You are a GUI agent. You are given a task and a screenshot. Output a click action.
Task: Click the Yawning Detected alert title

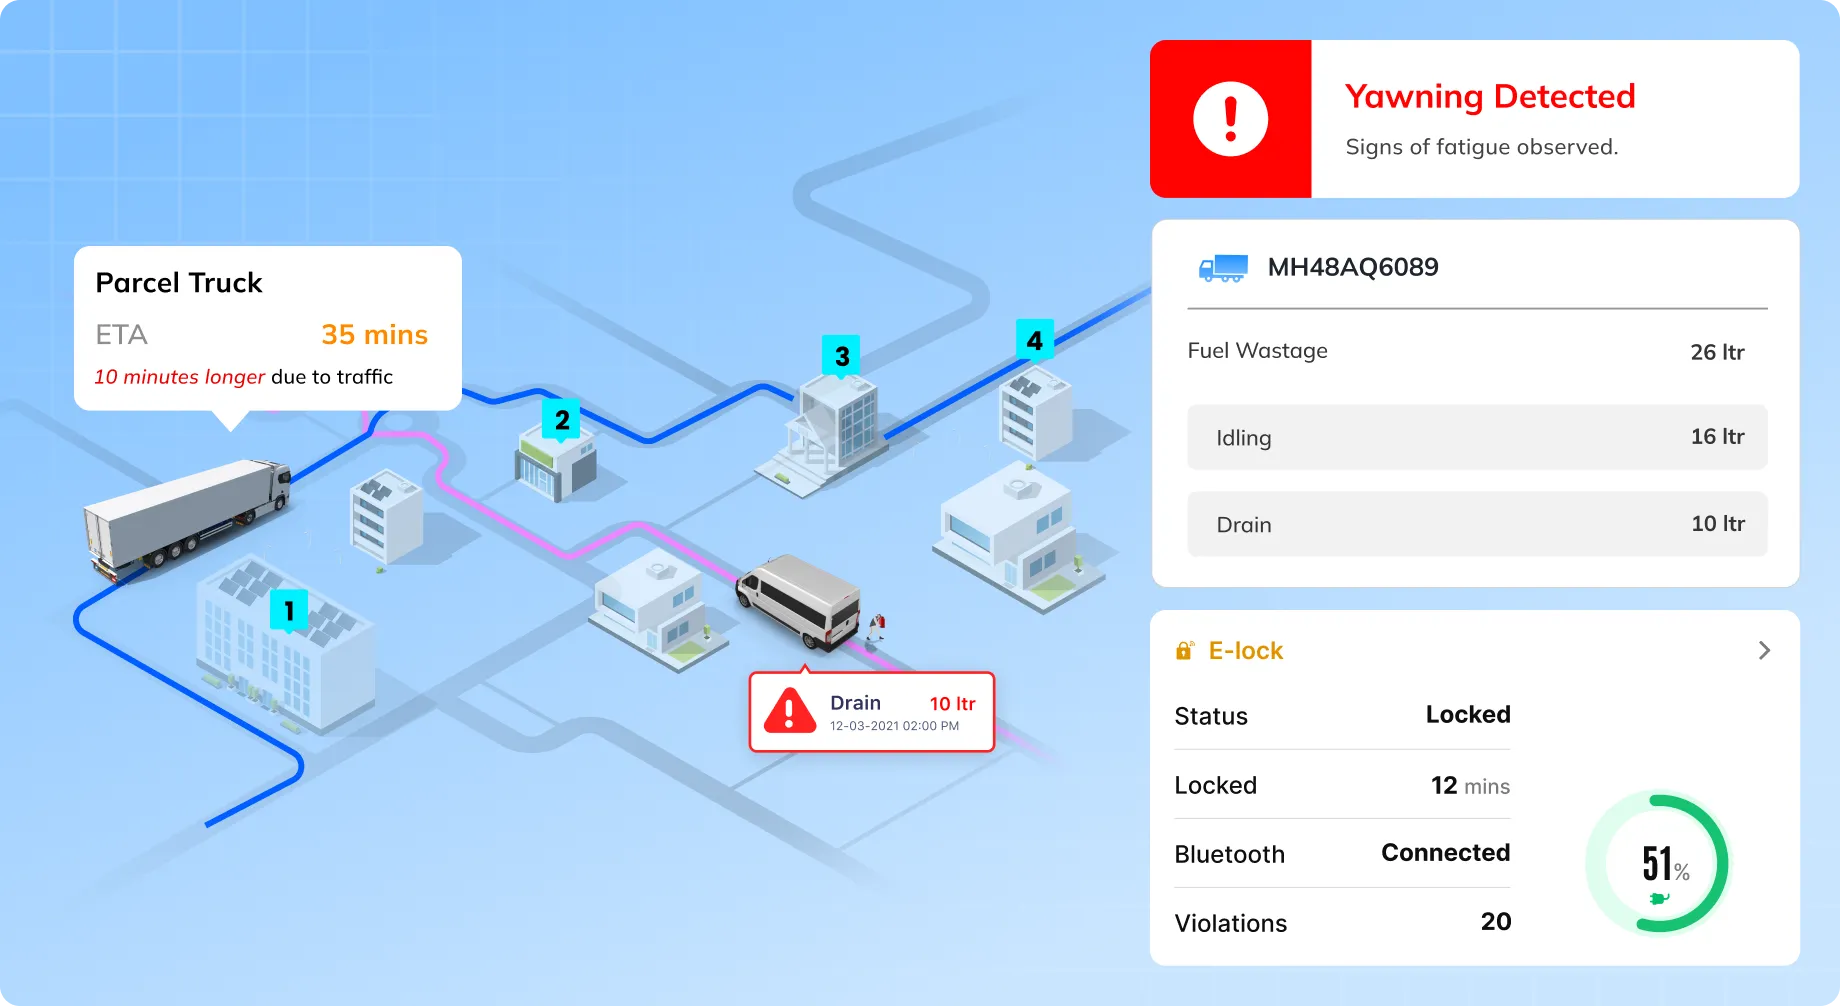(1489, 97)
